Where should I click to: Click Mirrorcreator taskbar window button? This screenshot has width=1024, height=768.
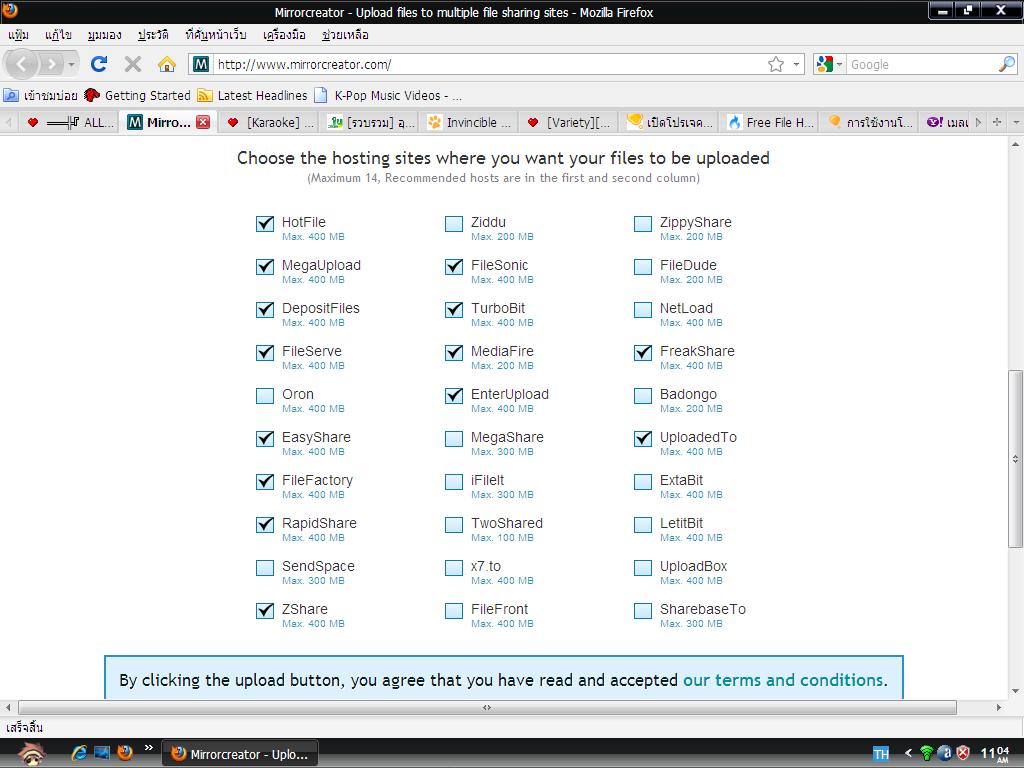[x=240, y=754]
